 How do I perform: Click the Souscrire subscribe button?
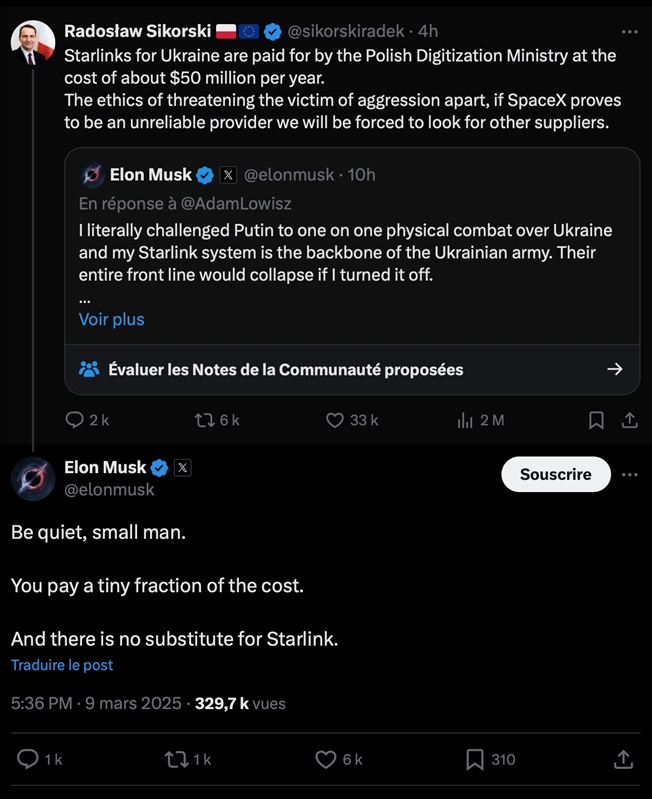coord(555,474)
